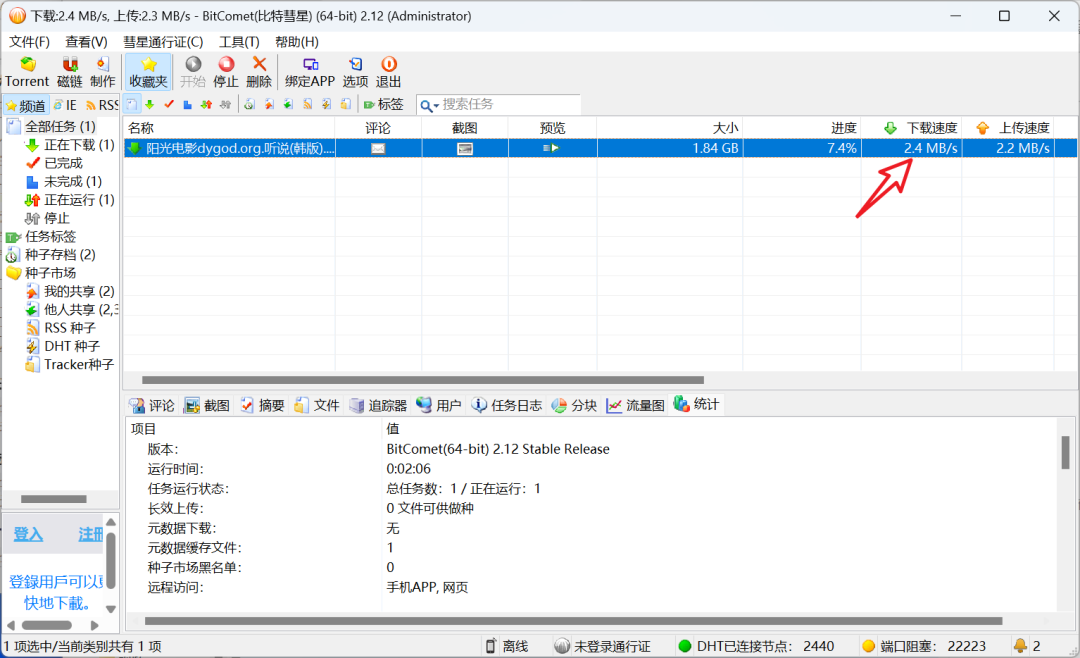Toggle the 收藏夹 favorites panel

point(148,72)
